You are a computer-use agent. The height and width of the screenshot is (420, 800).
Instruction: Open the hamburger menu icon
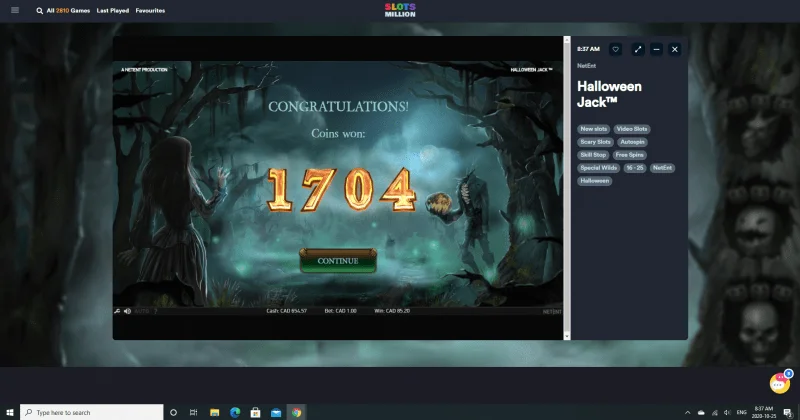click(15, 10)
